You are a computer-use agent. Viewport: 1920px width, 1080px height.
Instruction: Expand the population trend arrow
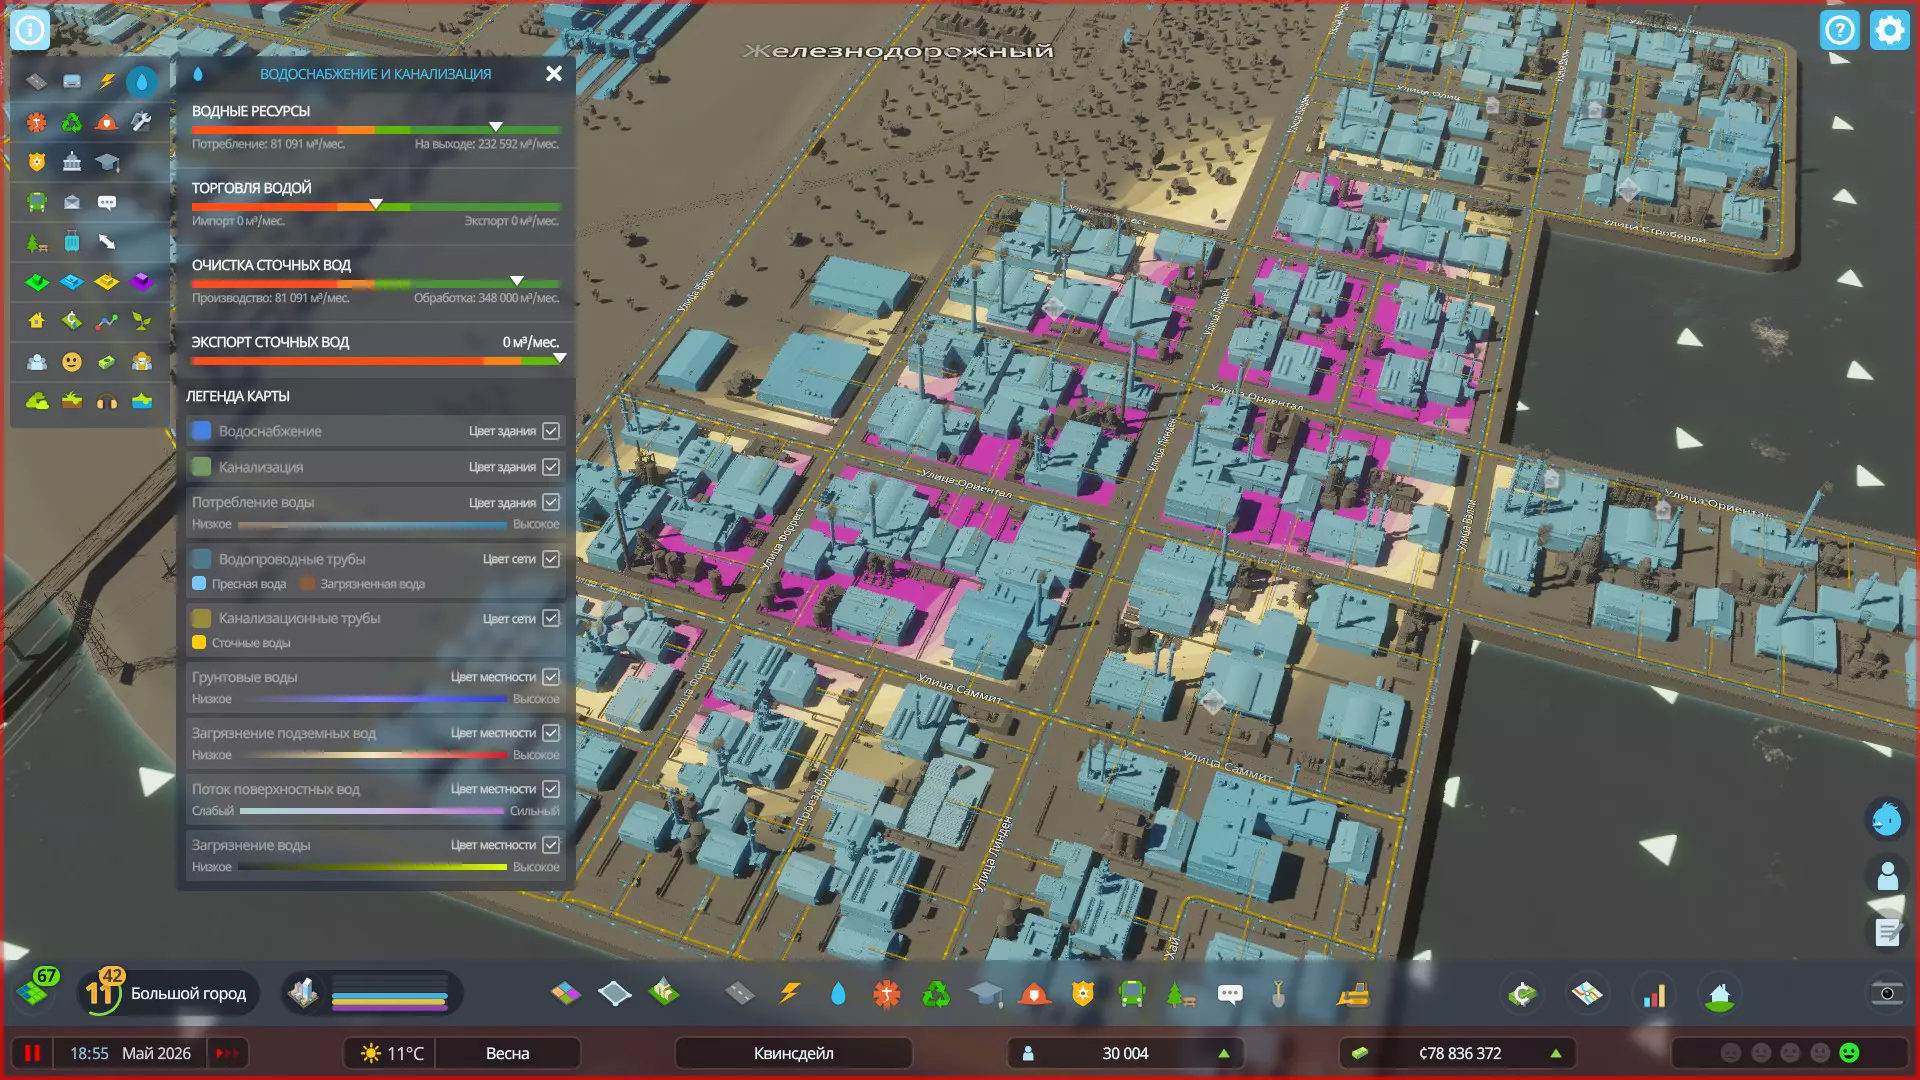(x=1223, y=1053)
